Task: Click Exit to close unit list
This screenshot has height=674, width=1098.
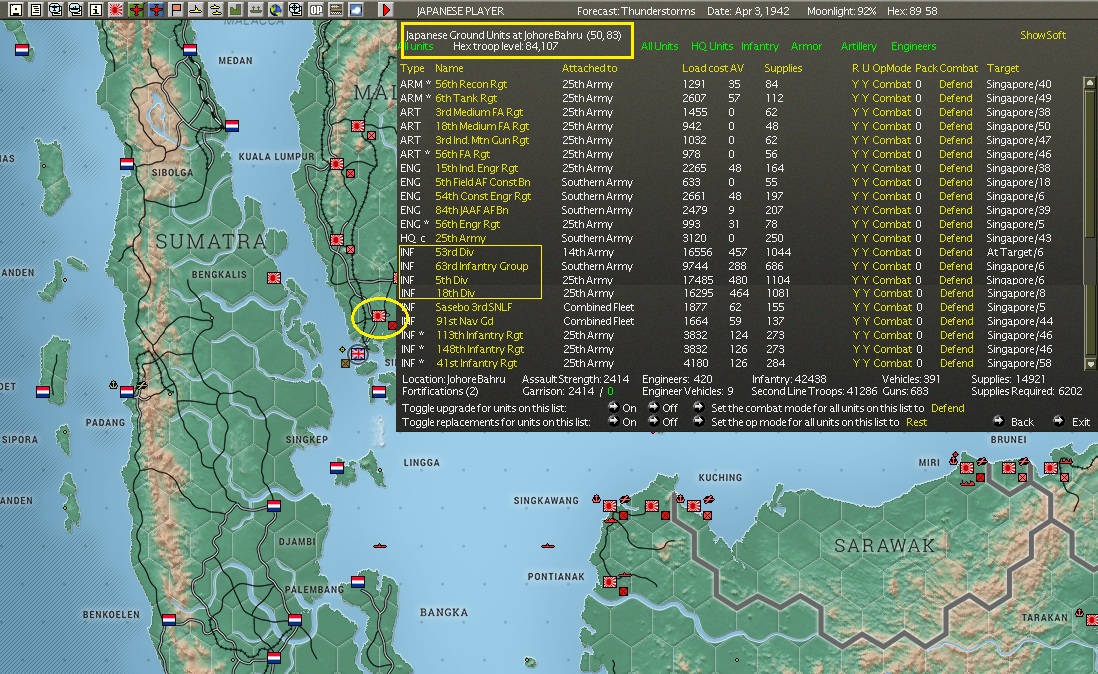Action: coord(1071,421)
